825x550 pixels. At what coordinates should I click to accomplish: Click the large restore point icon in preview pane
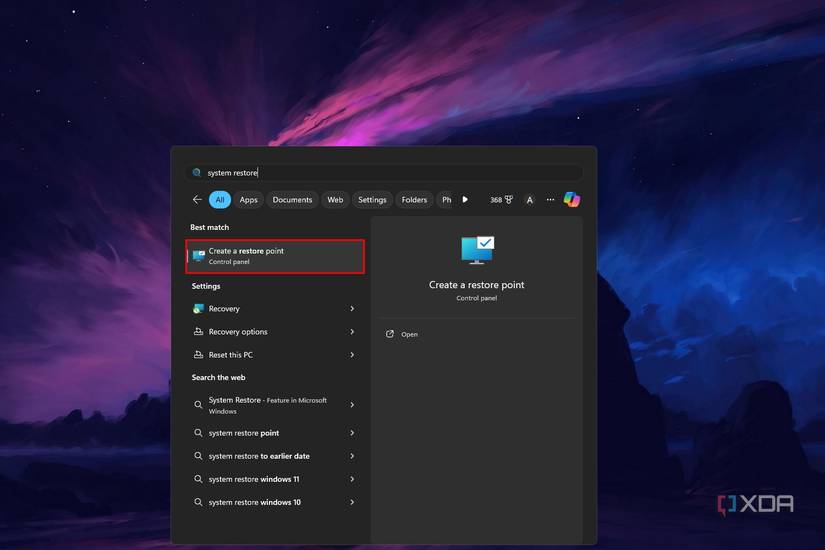[477, 250]
